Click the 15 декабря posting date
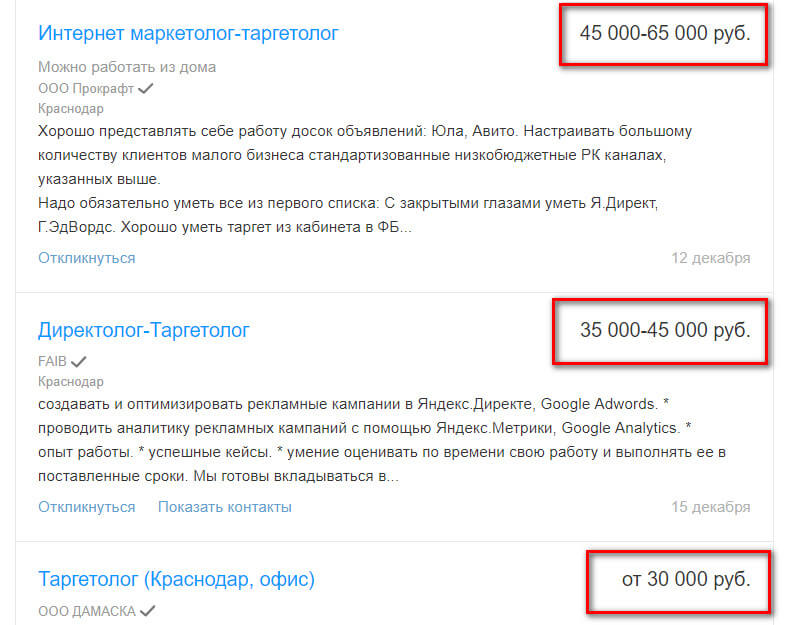This screenshot has width=787, height=625. pos(710,507)
